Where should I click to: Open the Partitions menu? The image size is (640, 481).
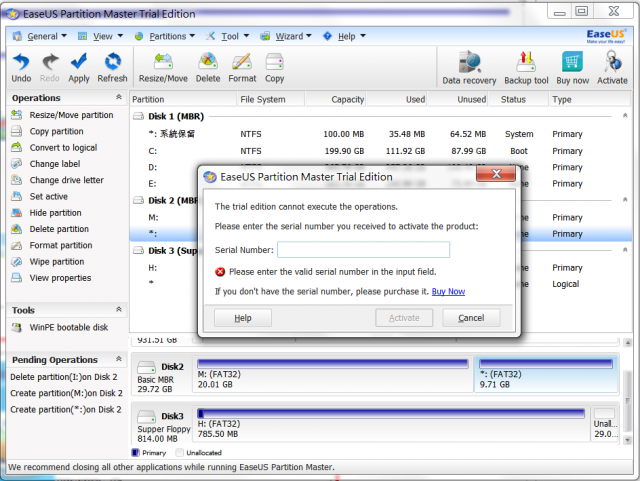click(x=165, y=36)
